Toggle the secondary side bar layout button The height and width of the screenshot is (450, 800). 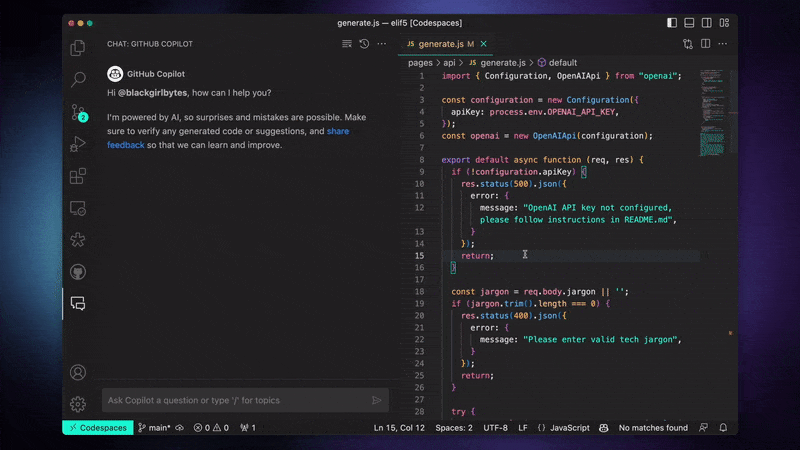708,22
